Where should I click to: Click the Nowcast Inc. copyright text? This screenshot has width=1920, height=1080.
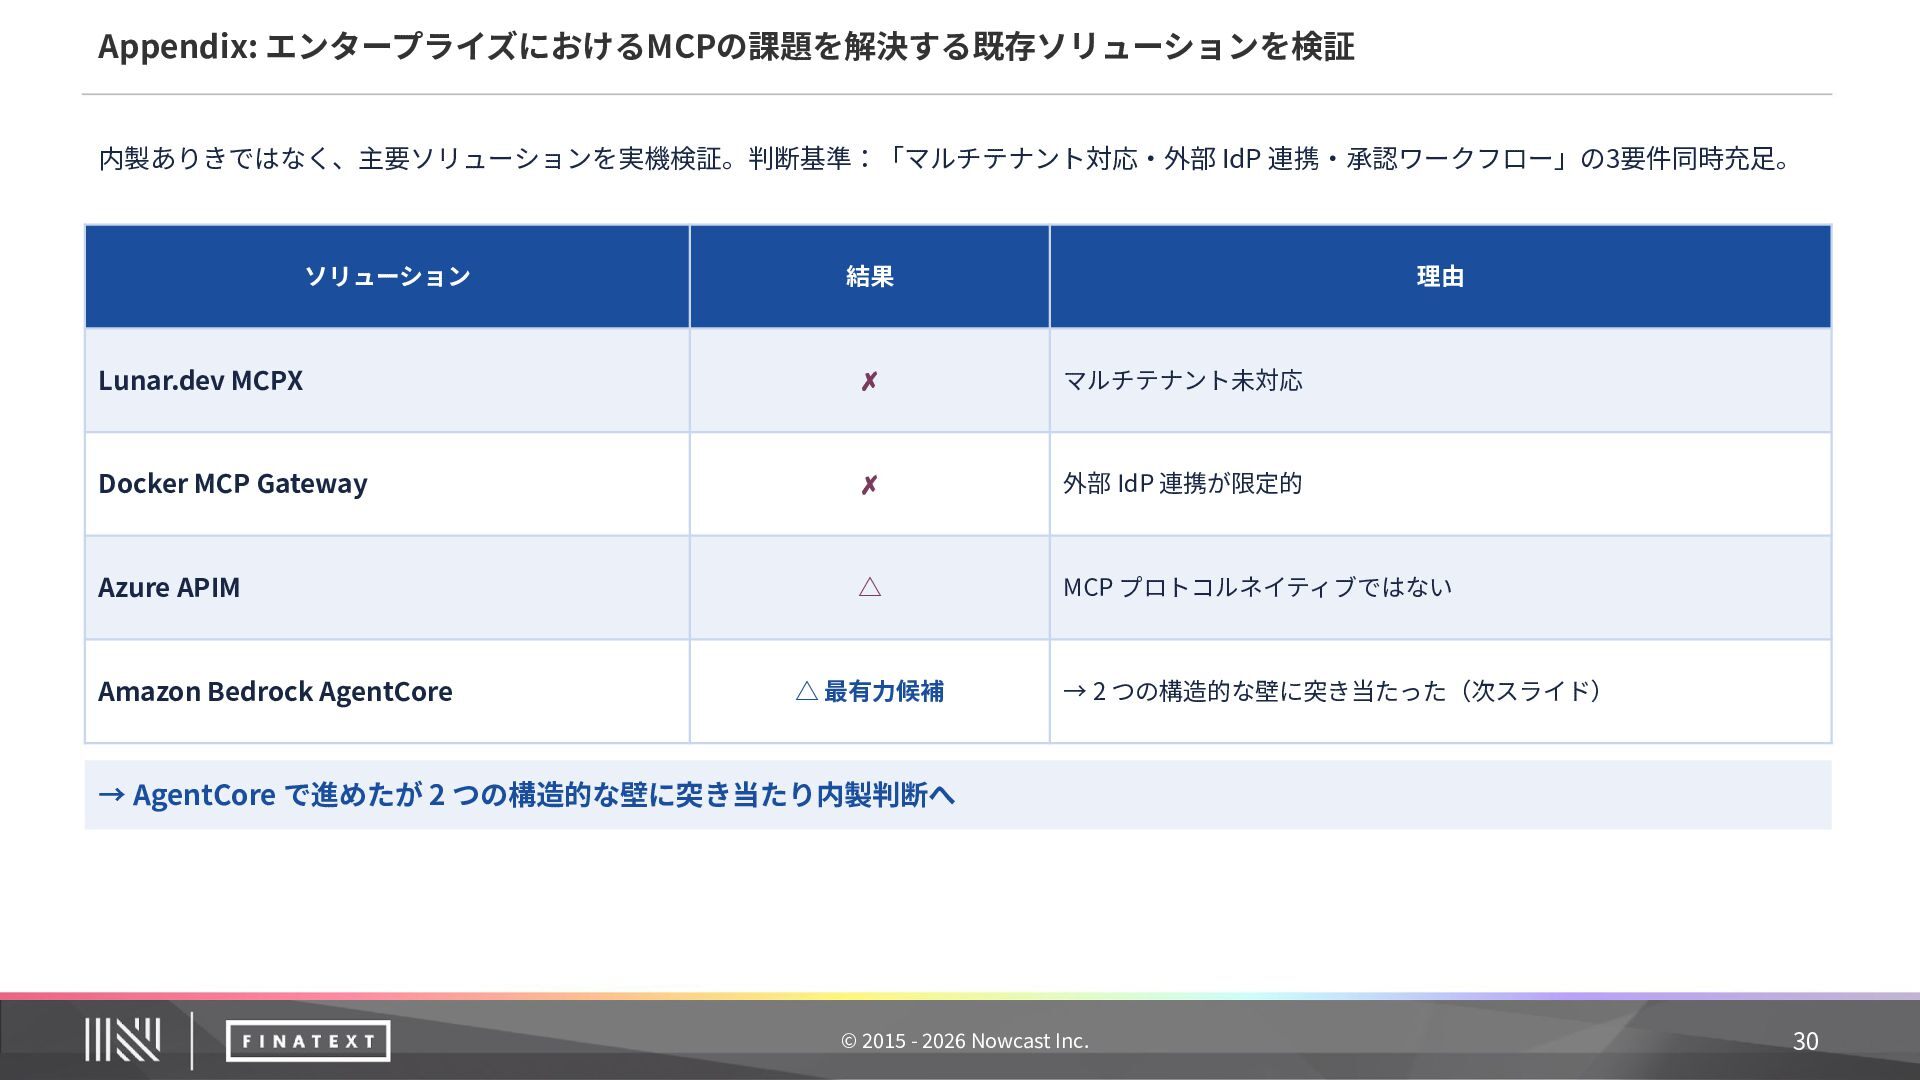[964, 1041]
